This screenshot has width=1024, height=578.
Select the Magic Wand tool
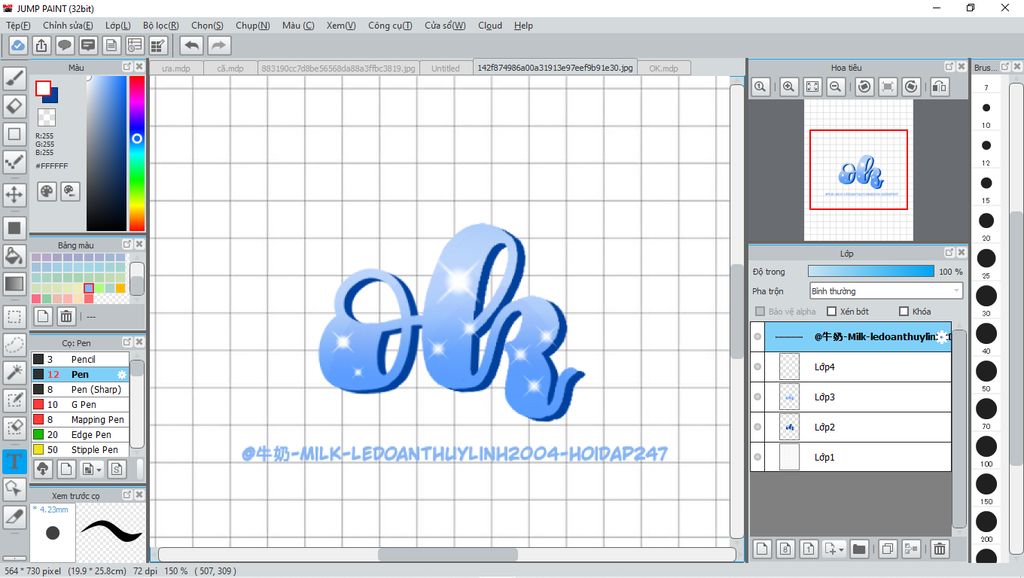14,372
